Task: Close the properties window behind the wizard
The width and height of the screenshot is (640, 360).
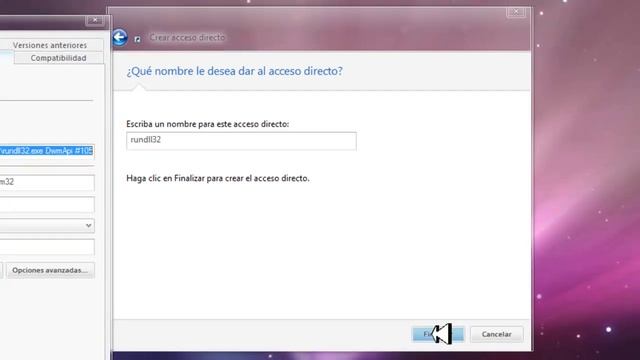Action: tap(95, 20)
